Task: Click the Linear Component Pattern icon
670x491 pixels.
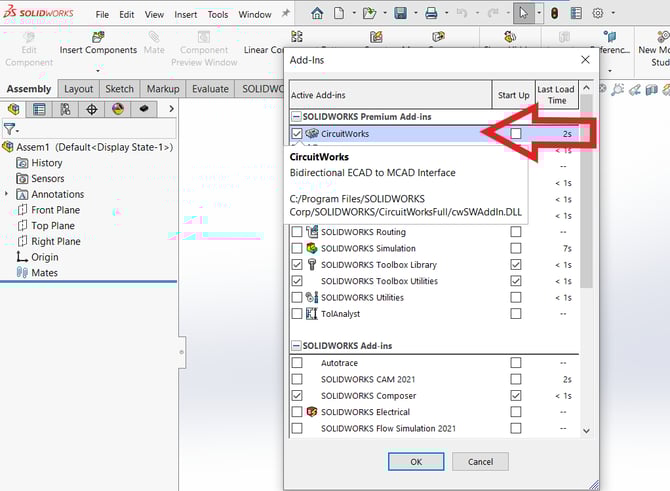Action: tap(297, 37)
